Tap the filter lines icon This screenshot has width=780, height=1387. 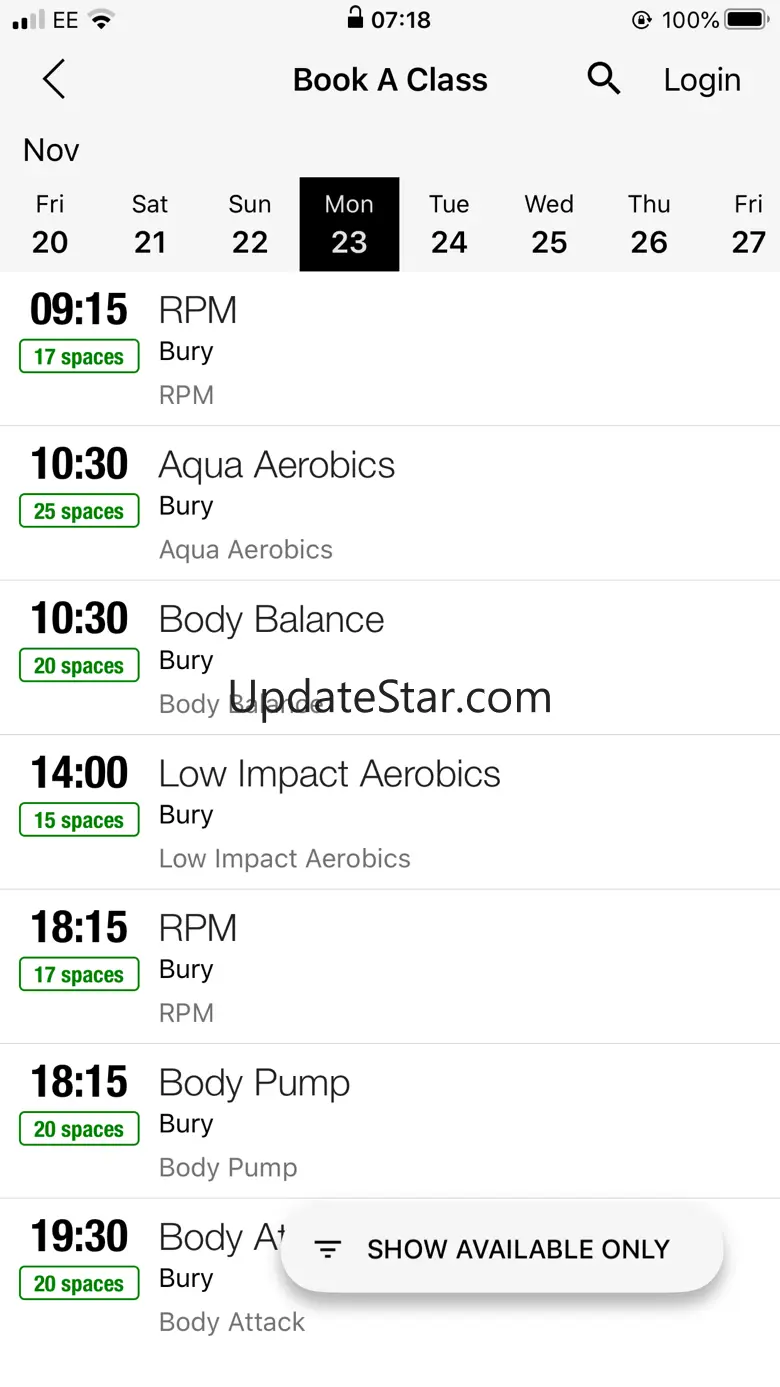(x=328, y=1249)
